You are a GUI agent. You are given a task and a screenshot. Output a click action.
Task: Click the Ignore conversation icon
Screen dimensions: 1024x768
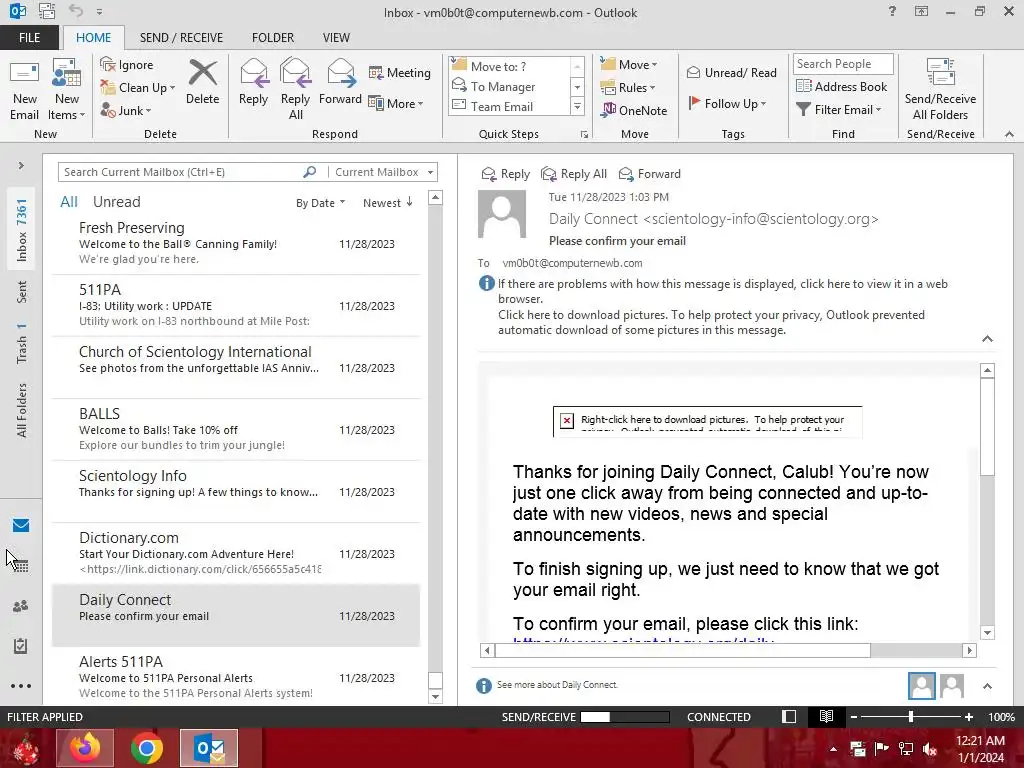[108, 64]
